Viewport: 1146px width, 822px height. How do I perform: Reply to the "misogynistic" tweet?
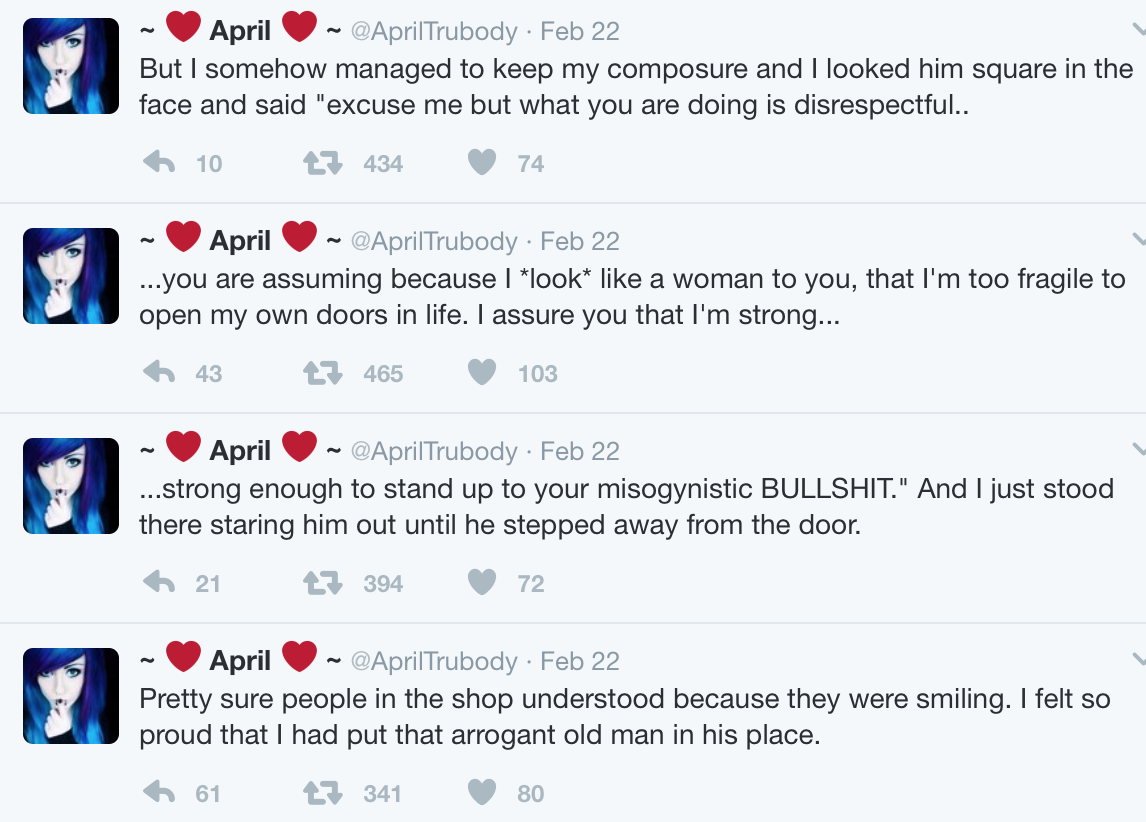pyautogui.click(x=160, y=583)
